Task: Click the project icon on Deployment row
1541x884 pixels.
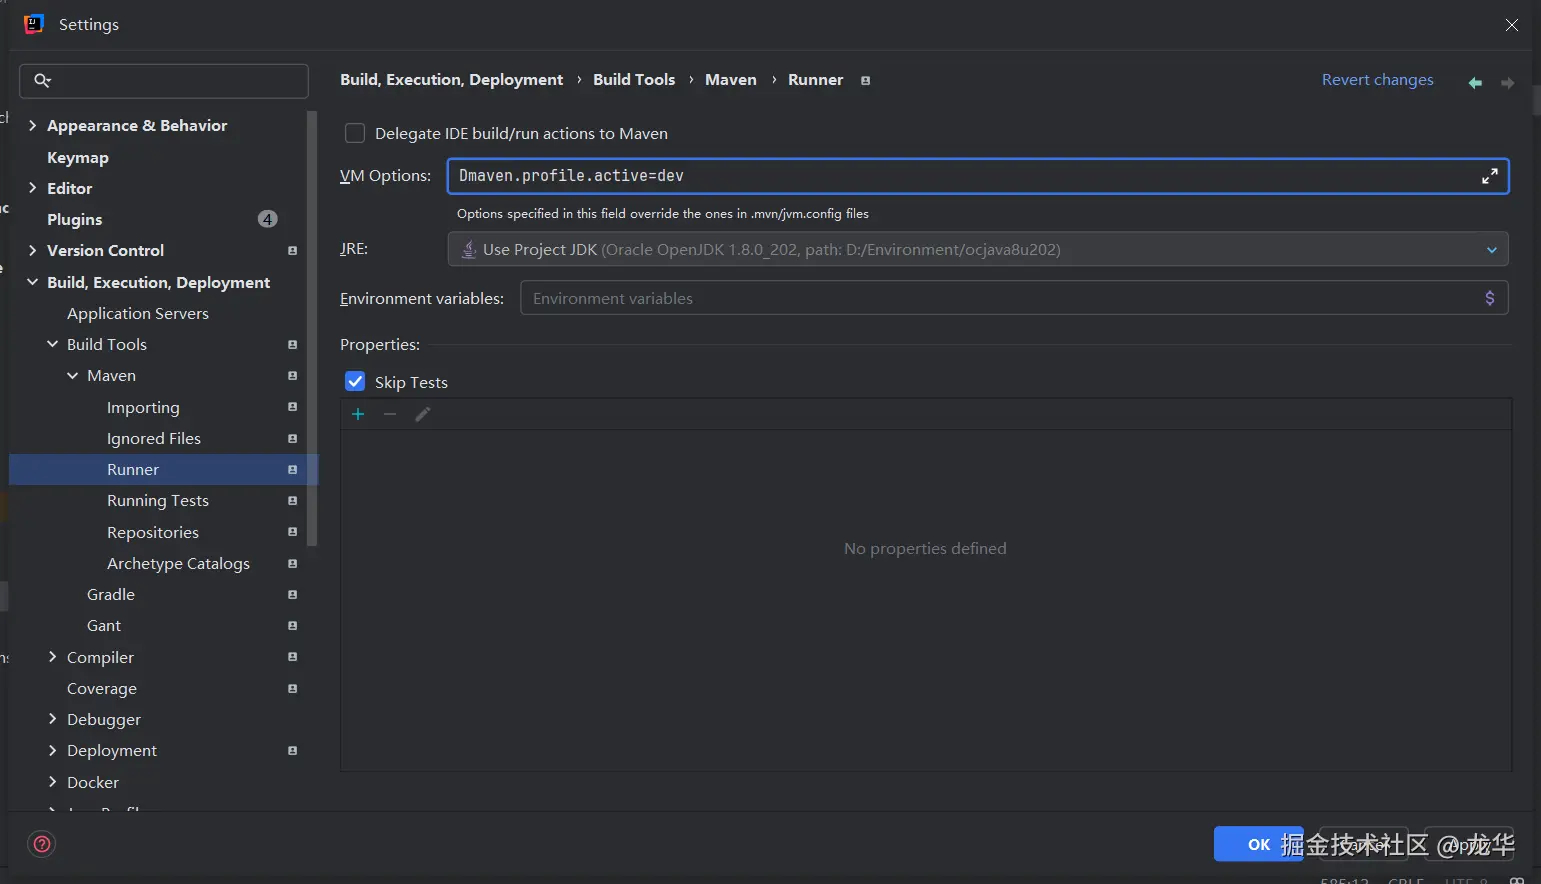Action: pyautogui.click(x=292, y=751)
